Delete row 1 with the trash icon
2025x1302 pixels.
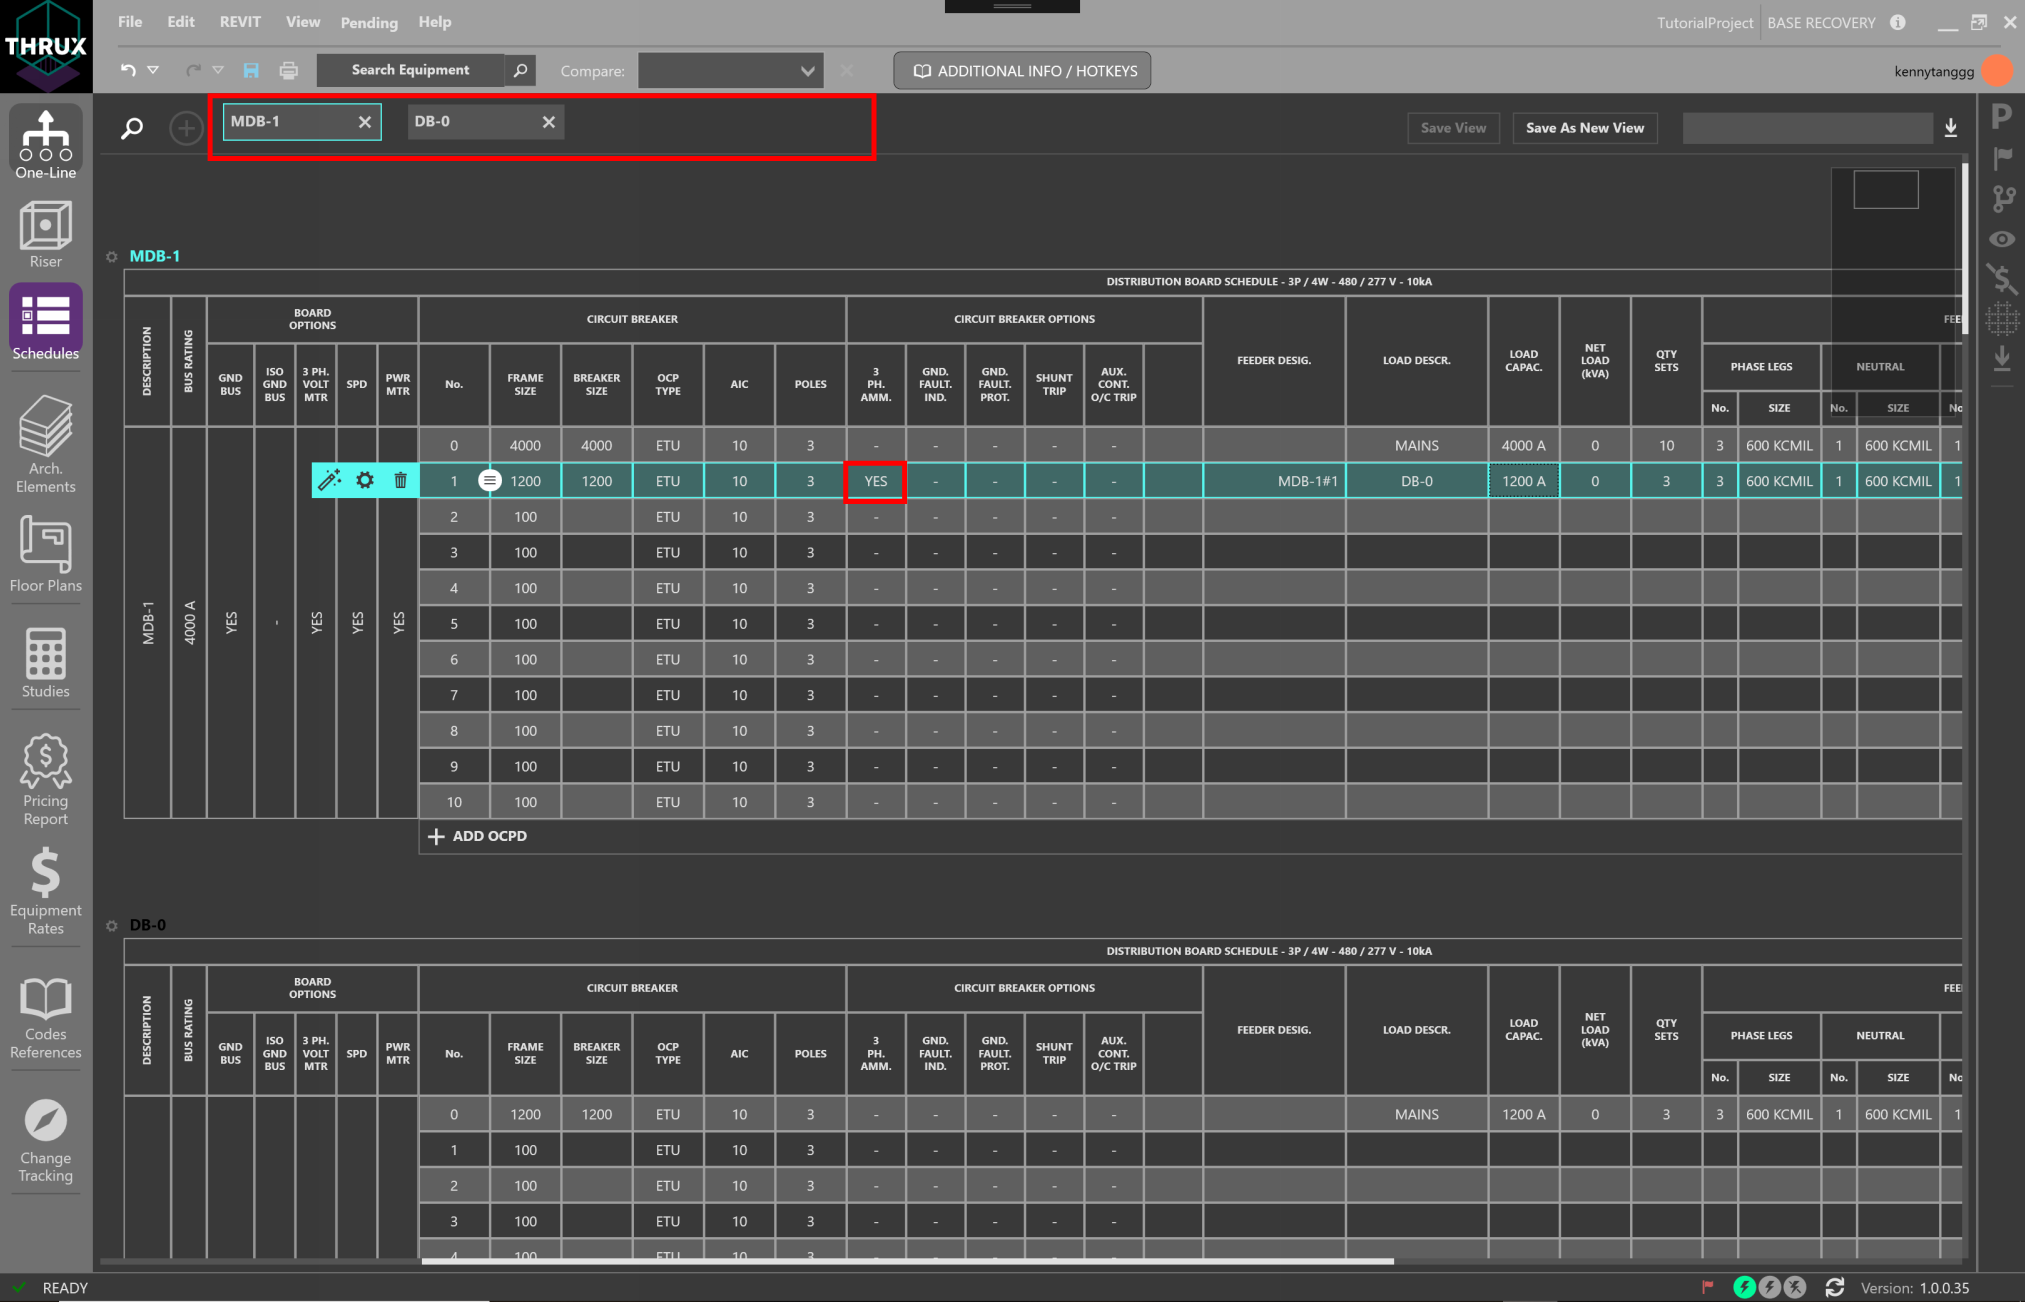(400, 480)
